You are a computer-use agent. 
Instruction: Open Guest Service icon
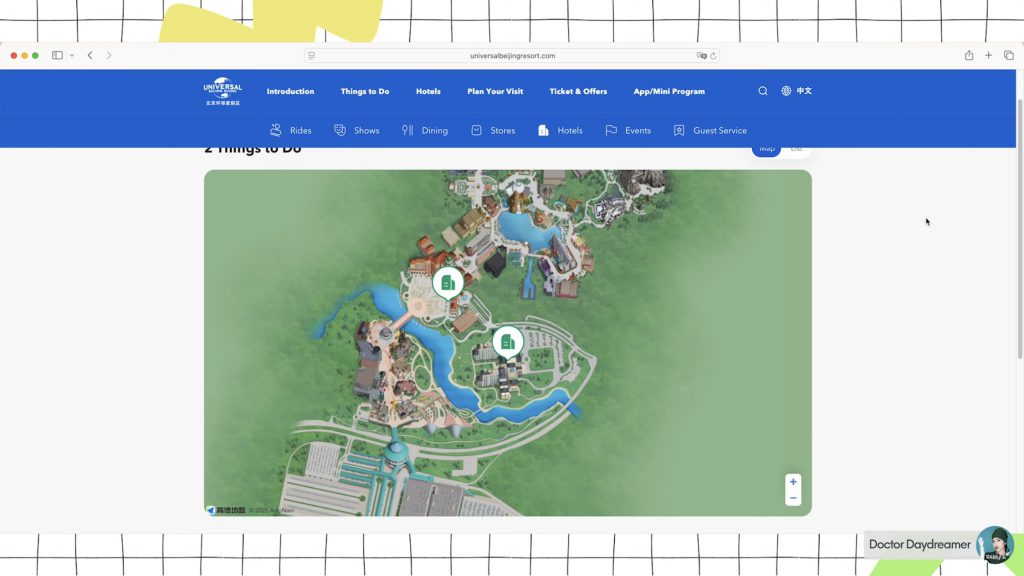coord(679,130)
